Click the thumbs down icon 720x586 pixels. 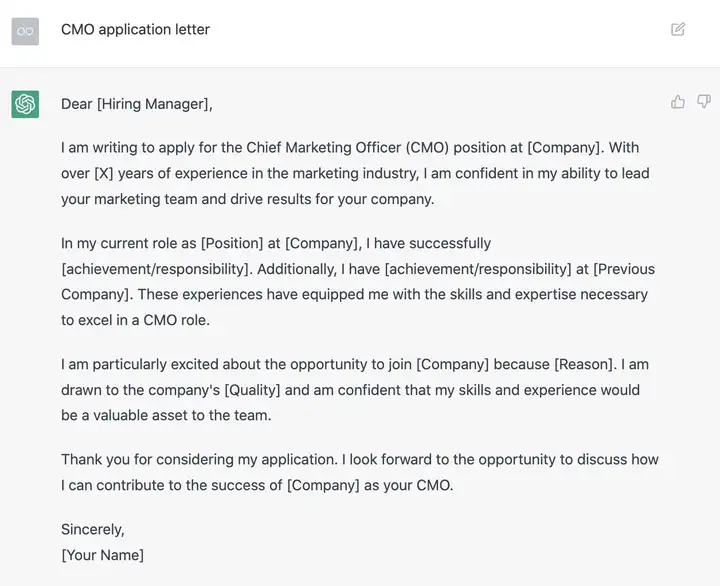point(703,101)
